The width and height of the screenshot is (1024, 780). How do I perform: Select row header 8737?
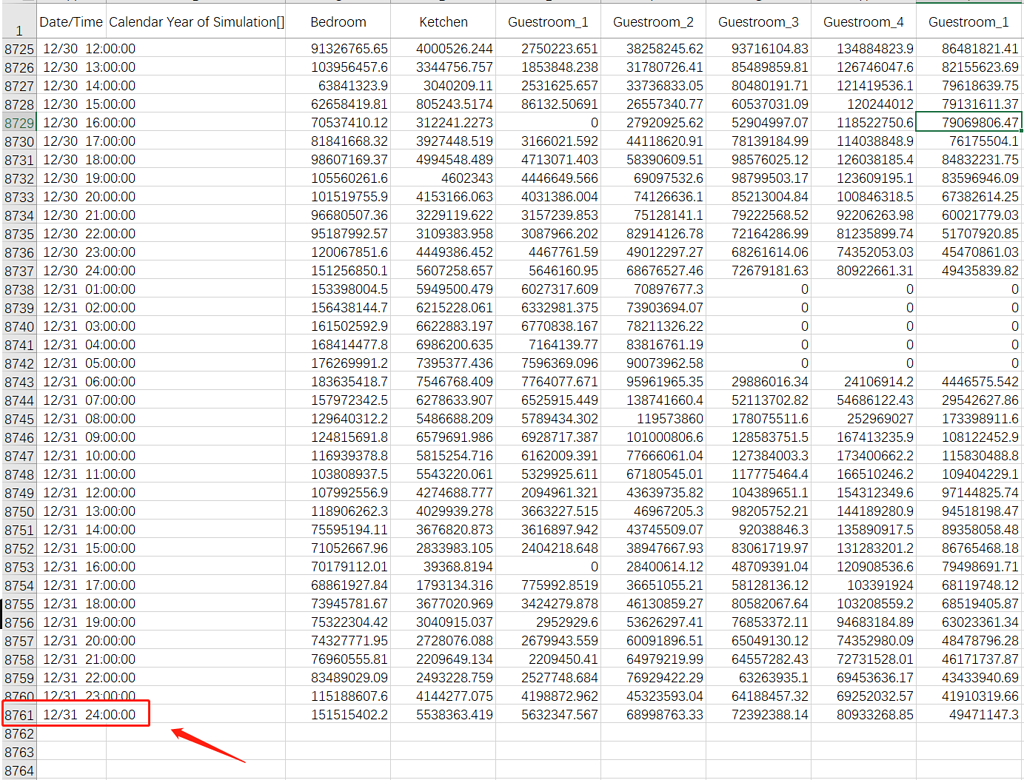18,271
